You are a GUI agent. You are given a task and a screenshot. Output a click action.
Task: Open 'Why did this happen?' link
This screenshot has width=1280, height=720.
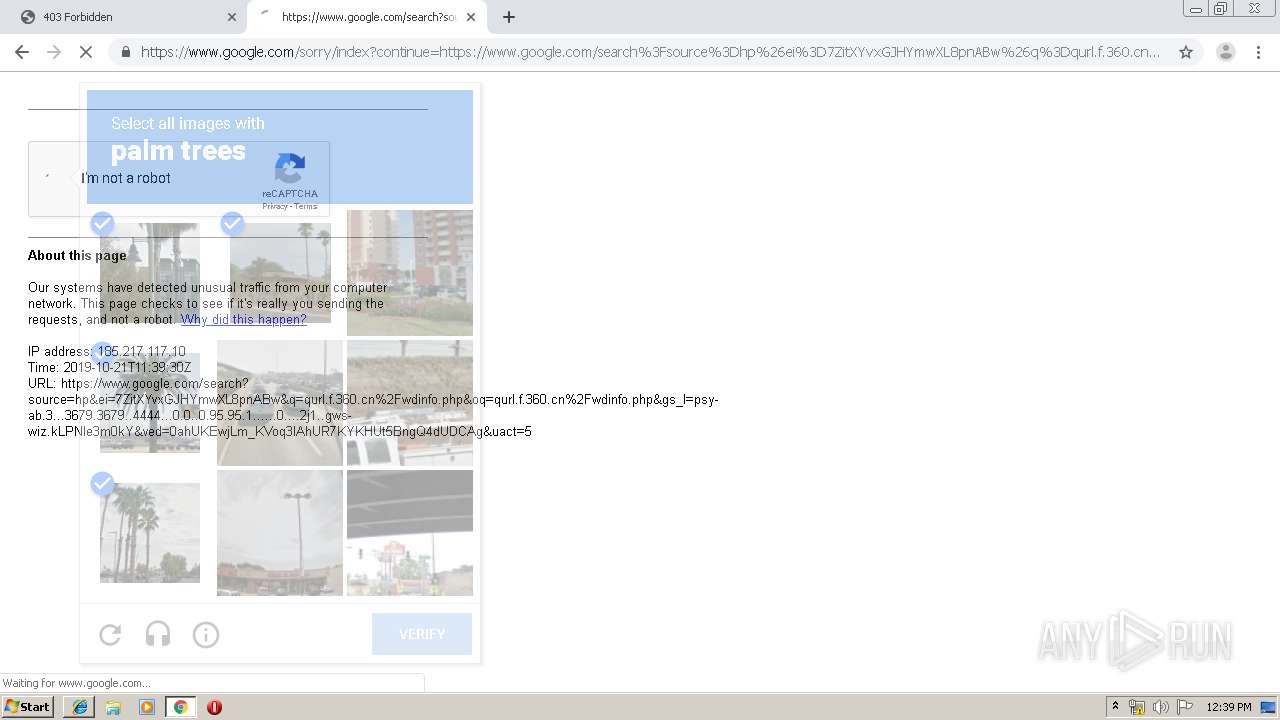click(244, 319)
